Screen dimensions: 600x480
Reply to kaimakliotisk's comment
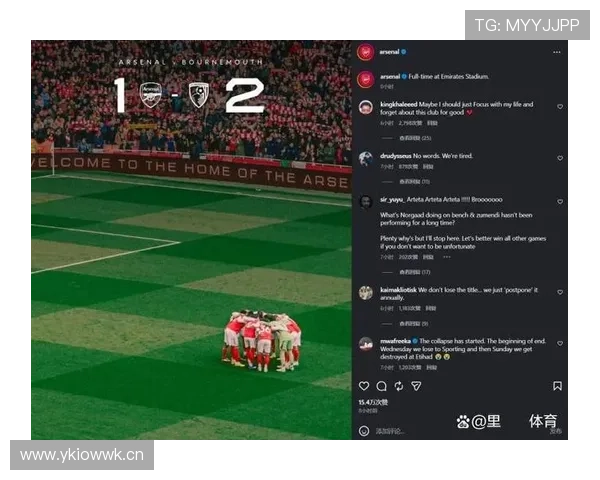coord(431,308)
